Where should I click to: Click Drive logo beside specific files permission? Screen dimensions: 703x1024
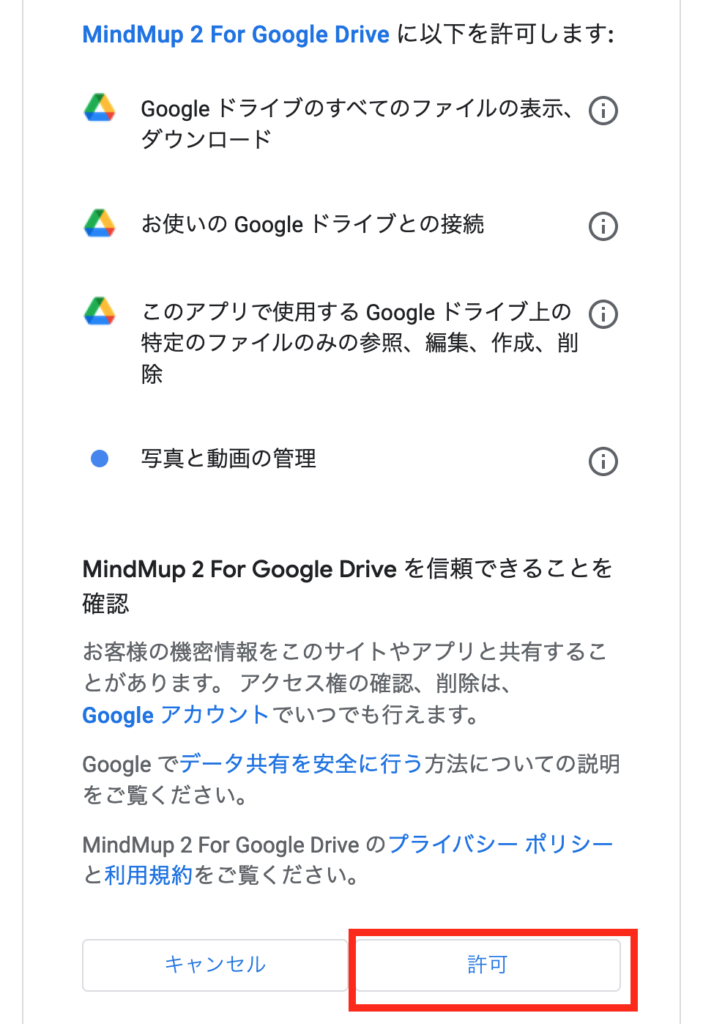click(99, 311)
